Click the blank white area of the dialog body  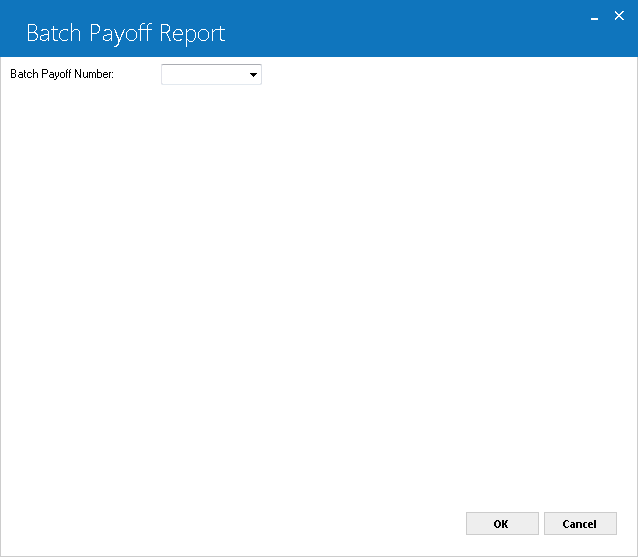pos(319,285)
